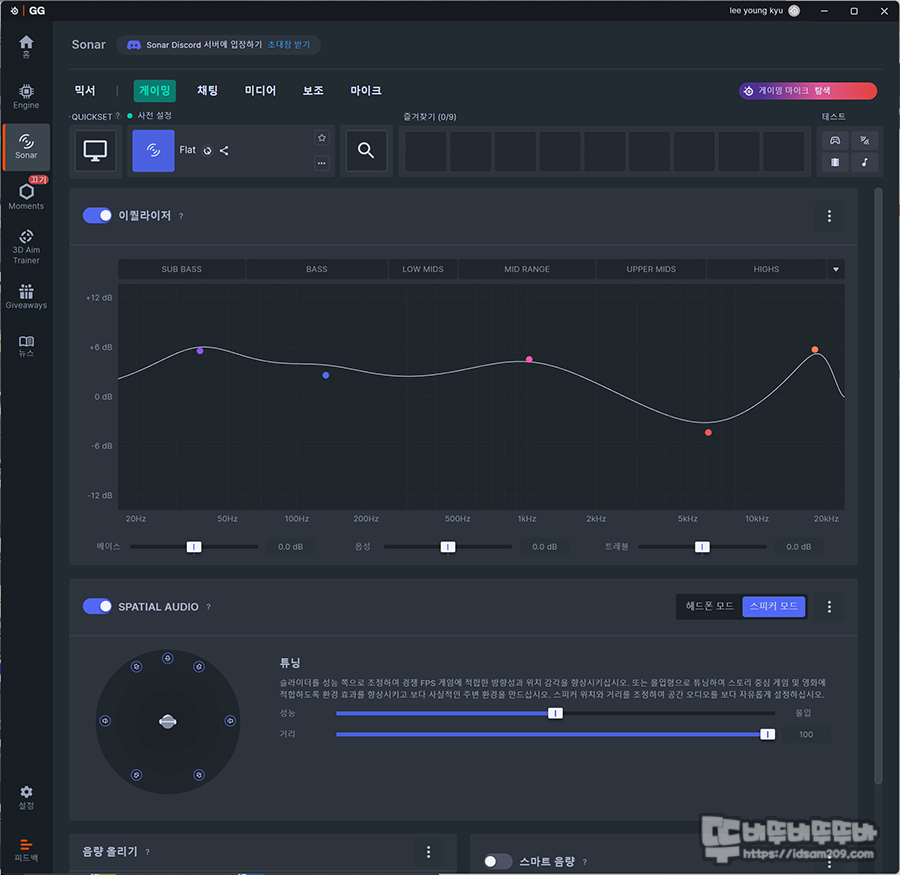
Task: Switch to the Mixer tab
Action: click(x=85, y=91)
